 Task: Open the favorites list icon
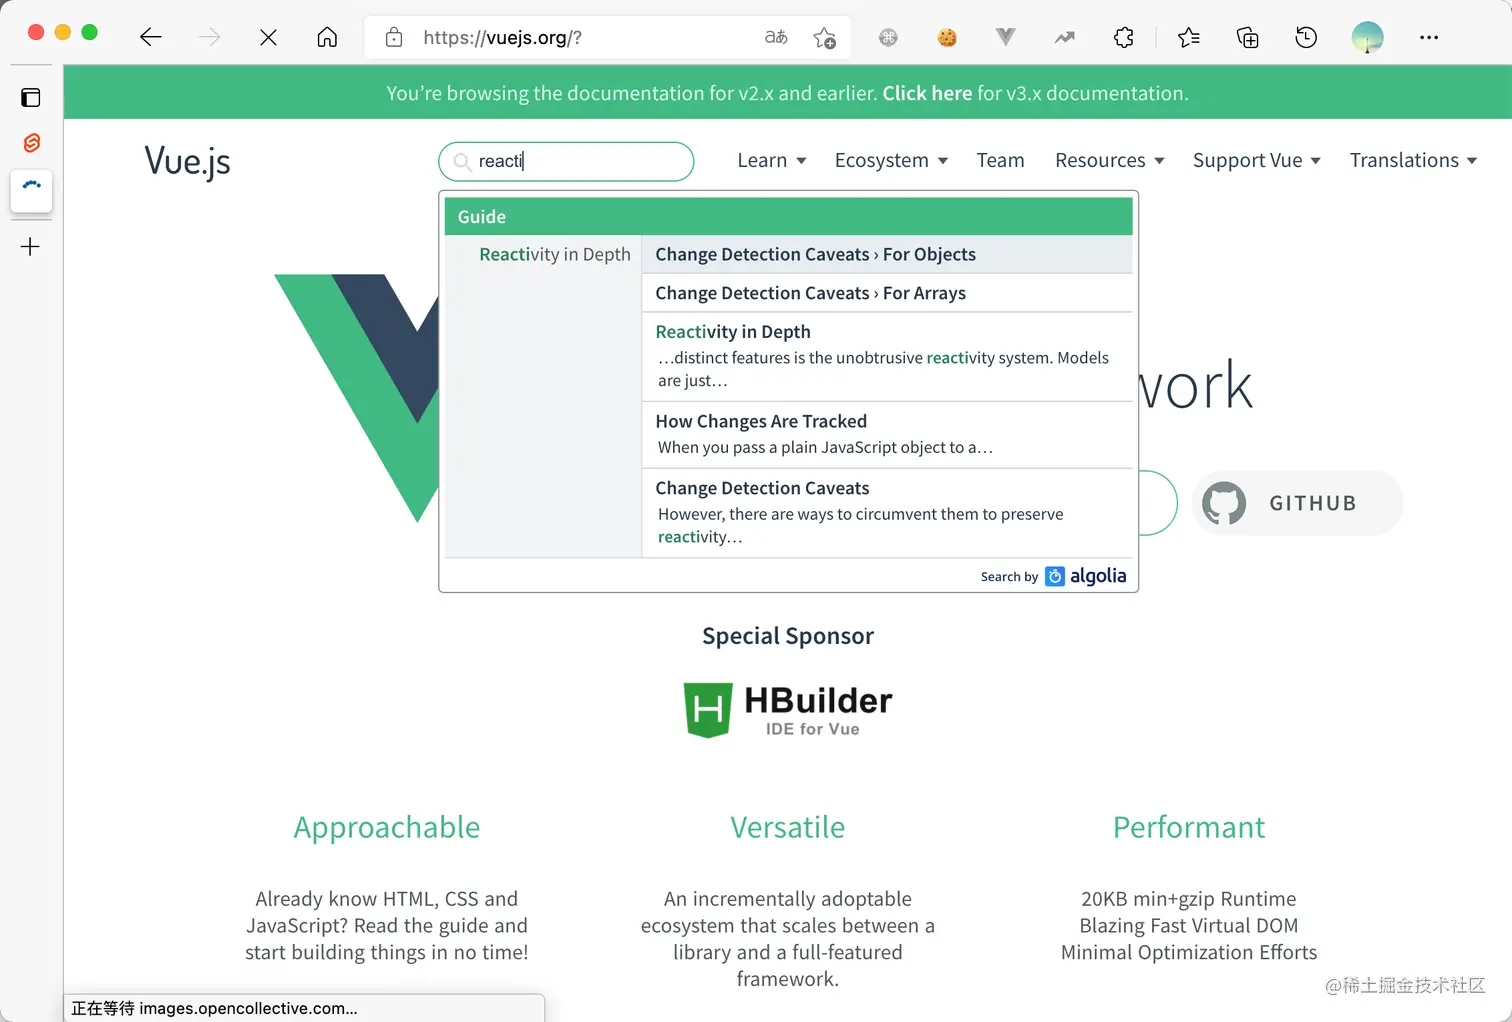pos(1188,38)
